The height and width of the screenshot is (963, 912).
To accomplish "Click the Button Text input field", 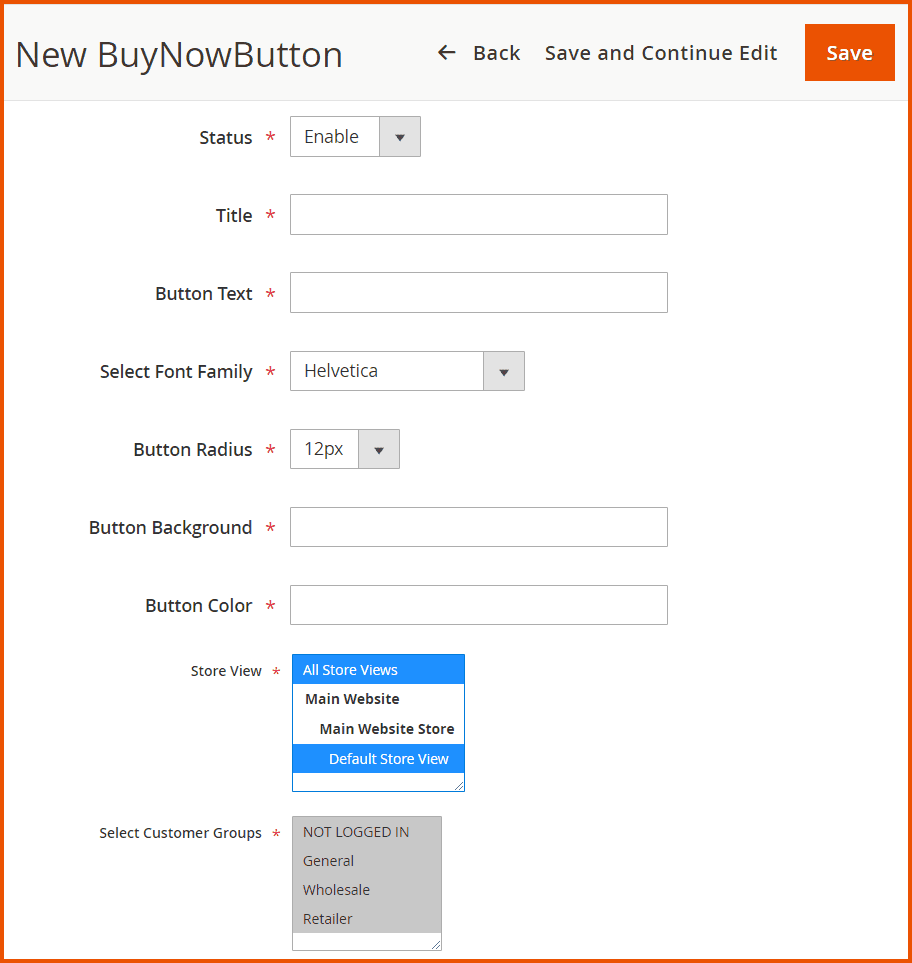I will tap(478, 292).
